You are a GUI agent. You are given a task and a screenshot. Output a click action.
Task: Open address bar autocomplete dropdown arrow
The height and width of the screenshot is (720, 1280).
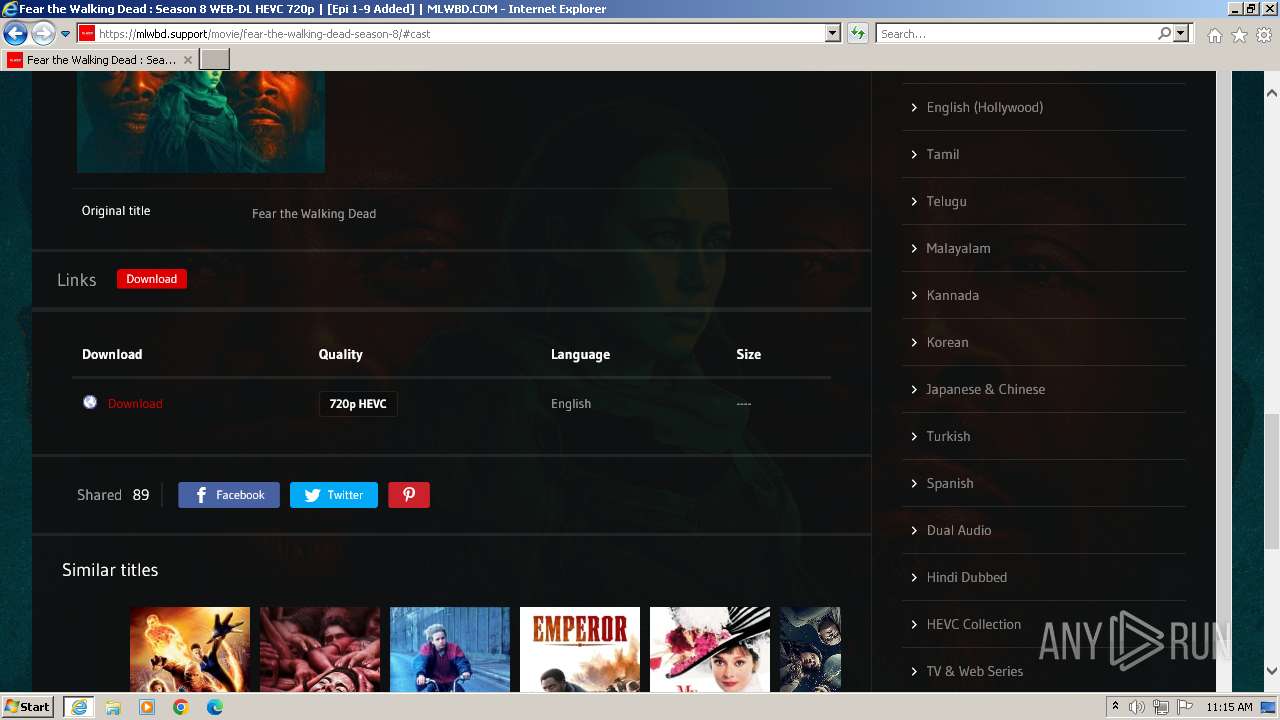[832, 33]
